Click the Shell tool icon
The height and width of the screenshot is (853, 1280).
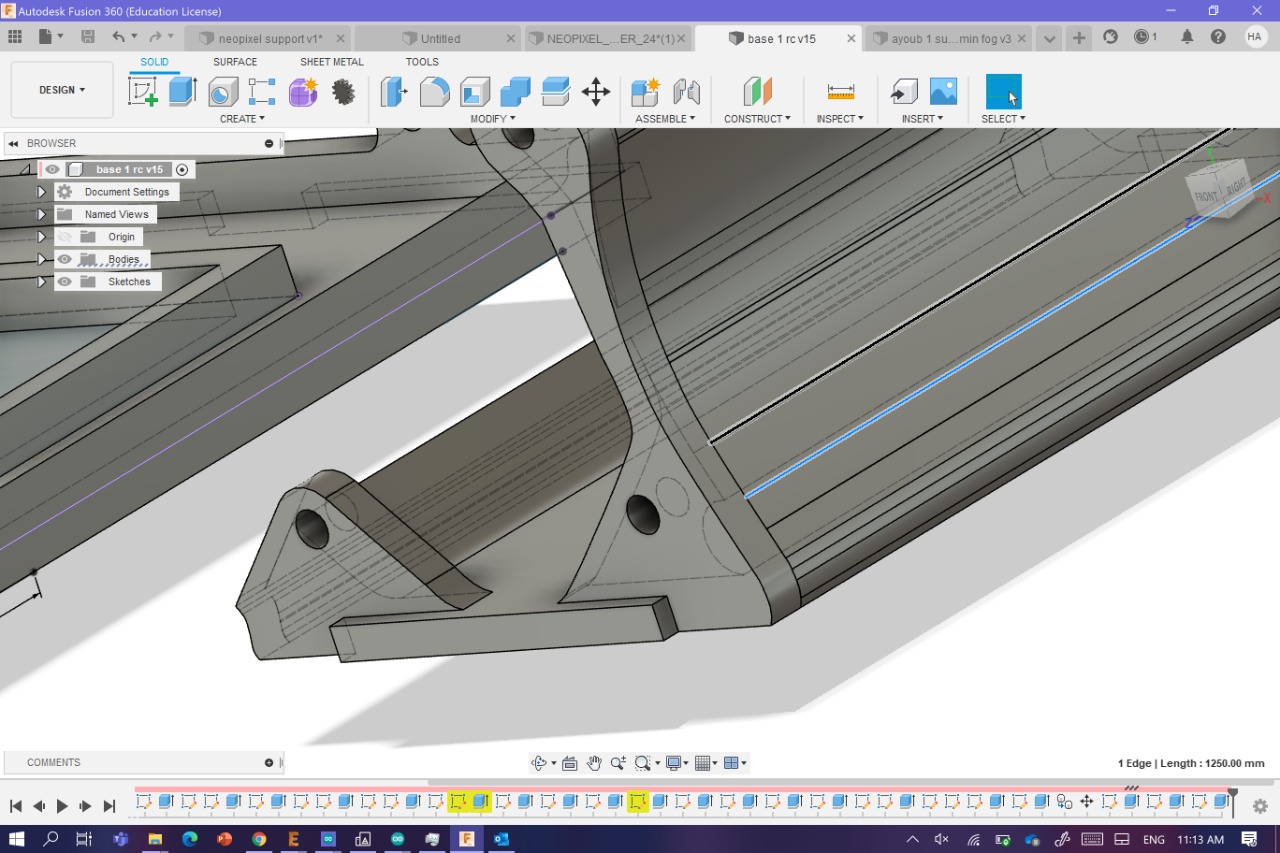pyautogui.click(x=475, y=92)
